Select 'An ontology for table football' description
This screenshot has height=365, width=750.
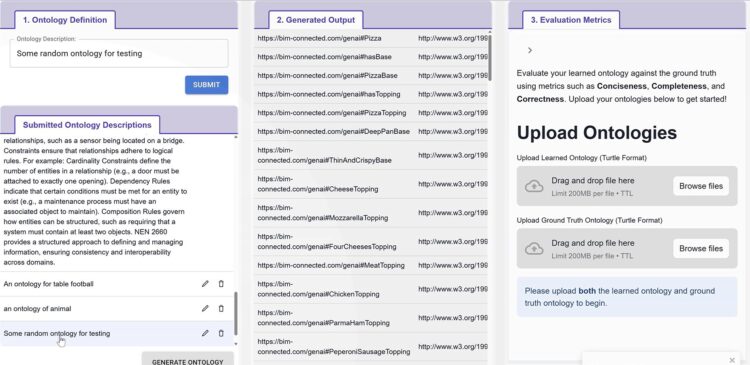click(48, 284)
